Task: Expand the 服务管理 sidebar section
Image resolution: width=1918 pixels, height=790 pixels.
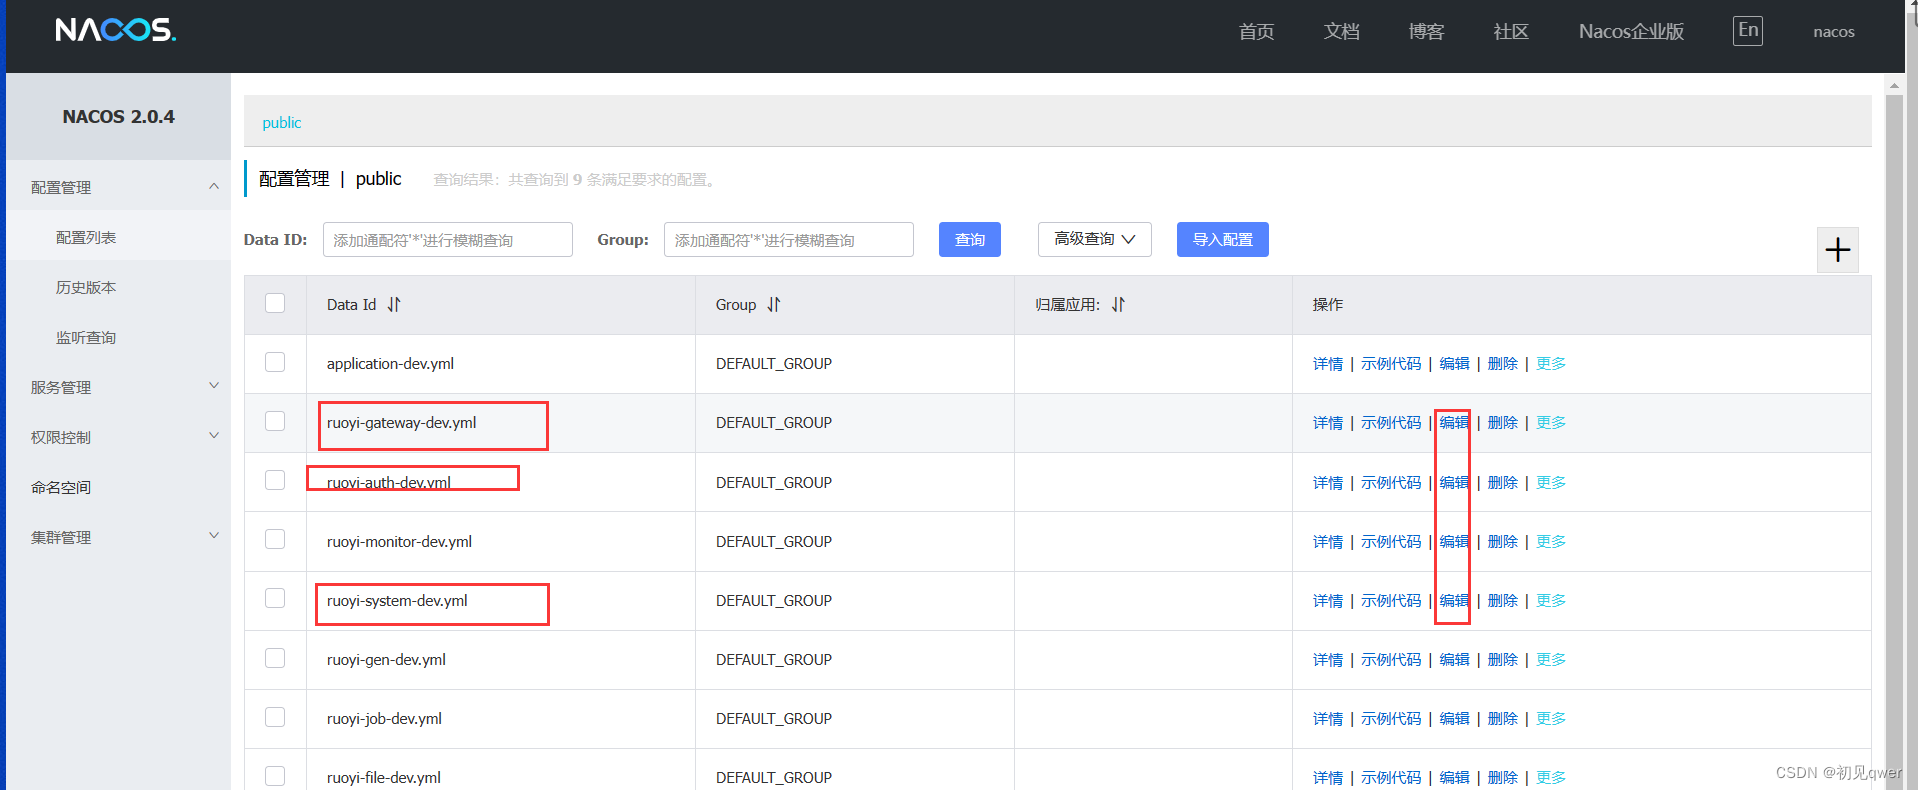Action: click(118, 387)
